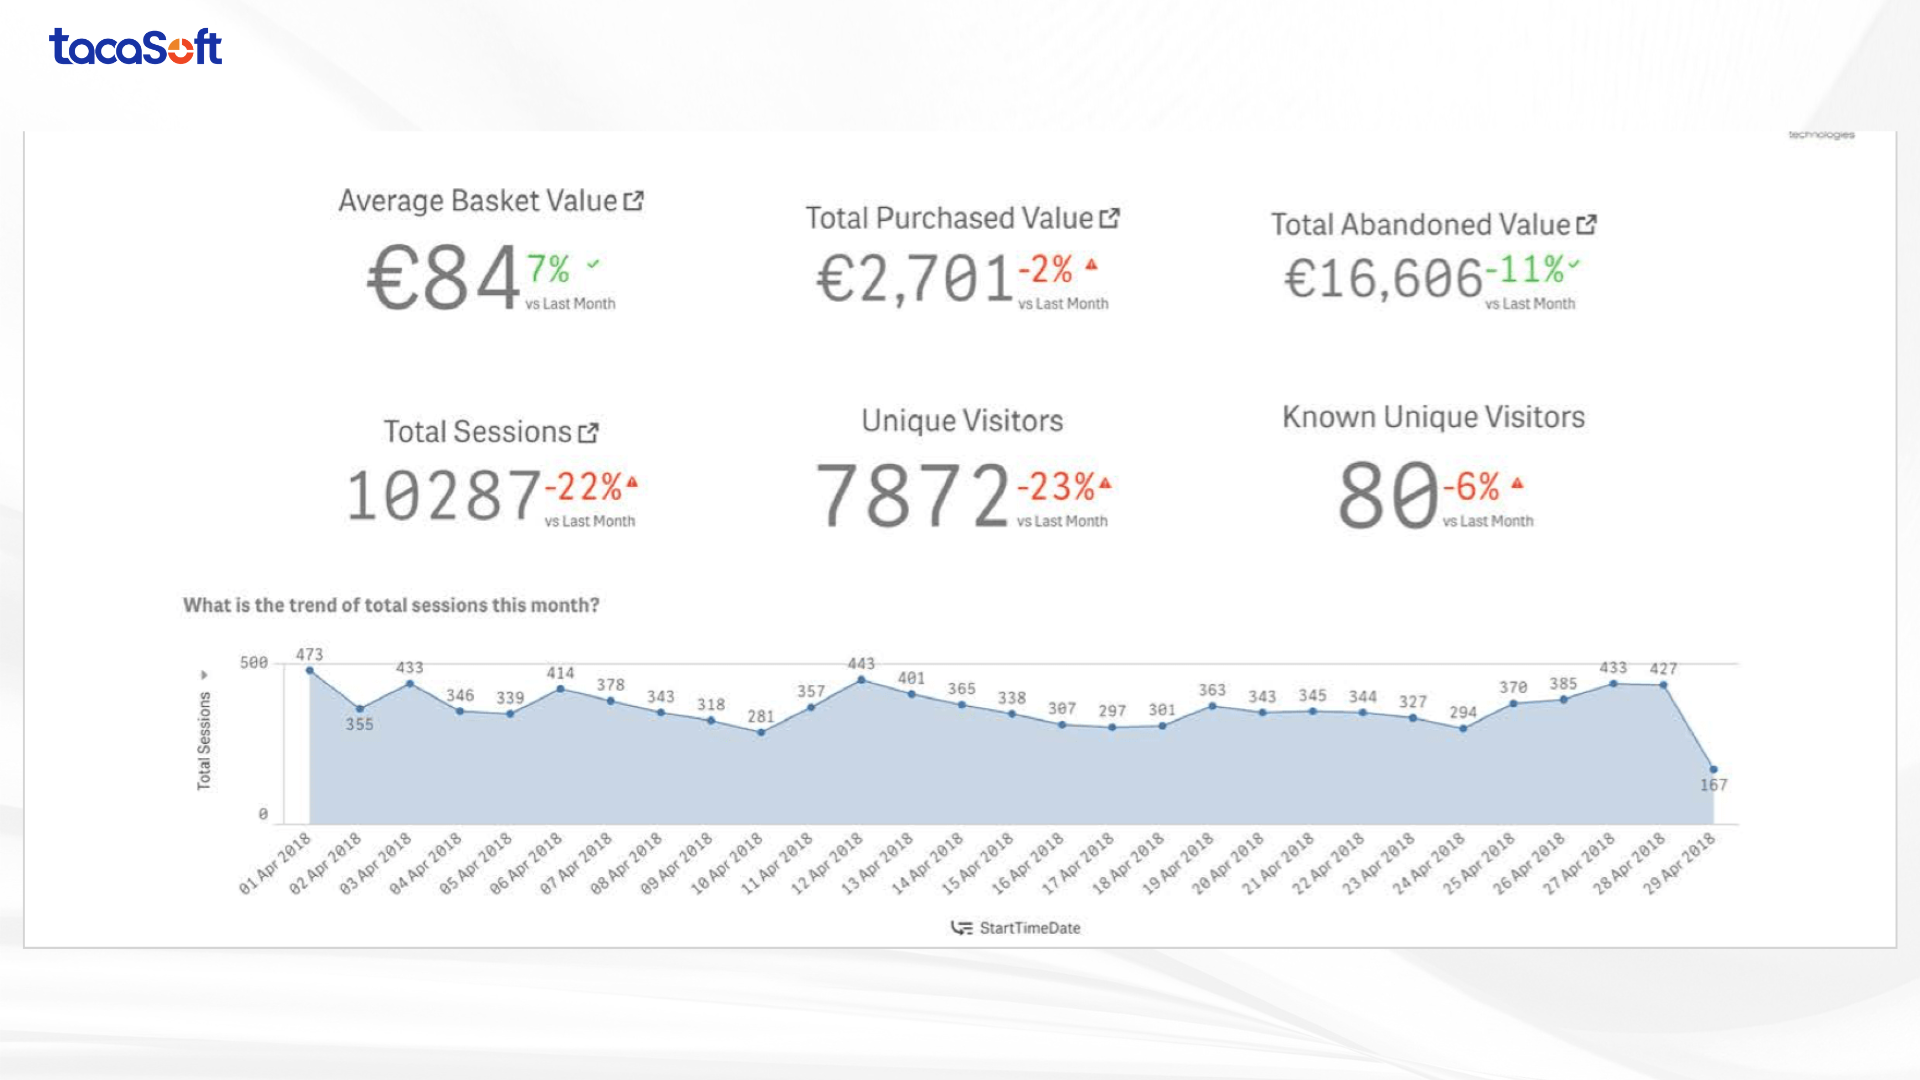Click the StartTimeDate drill-down icon
Viewport: 1920px width, 1080px height.
(x=961, y=928)
